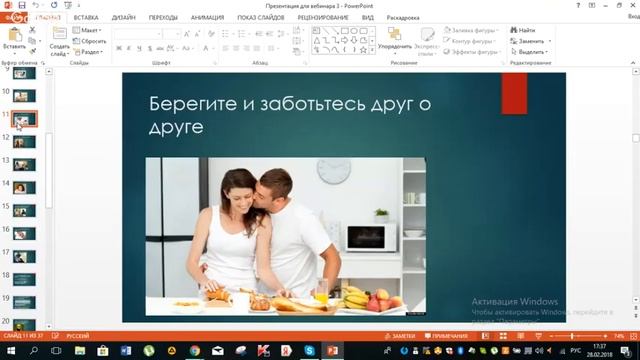Toggle center text alignment

tap(236, 48)
